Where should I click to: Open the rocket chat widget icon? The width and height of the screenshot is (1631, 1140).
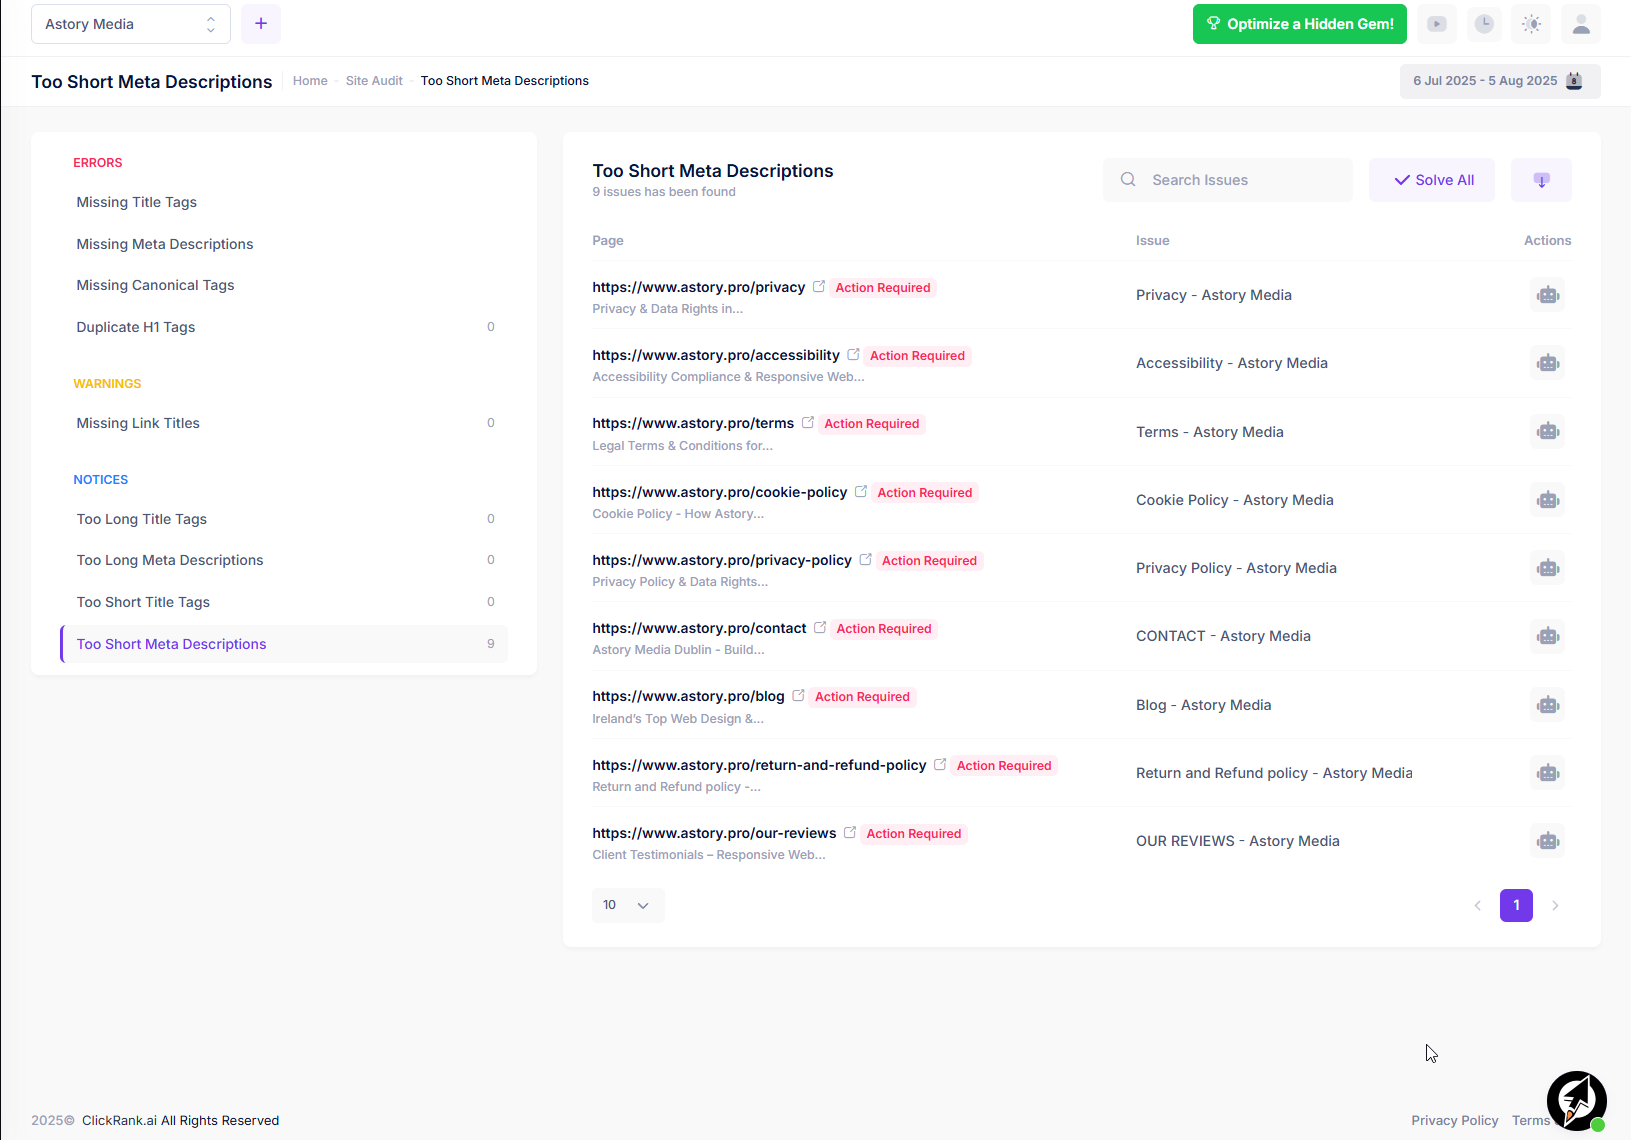pyautogui.click(x=1576, y=1100)
